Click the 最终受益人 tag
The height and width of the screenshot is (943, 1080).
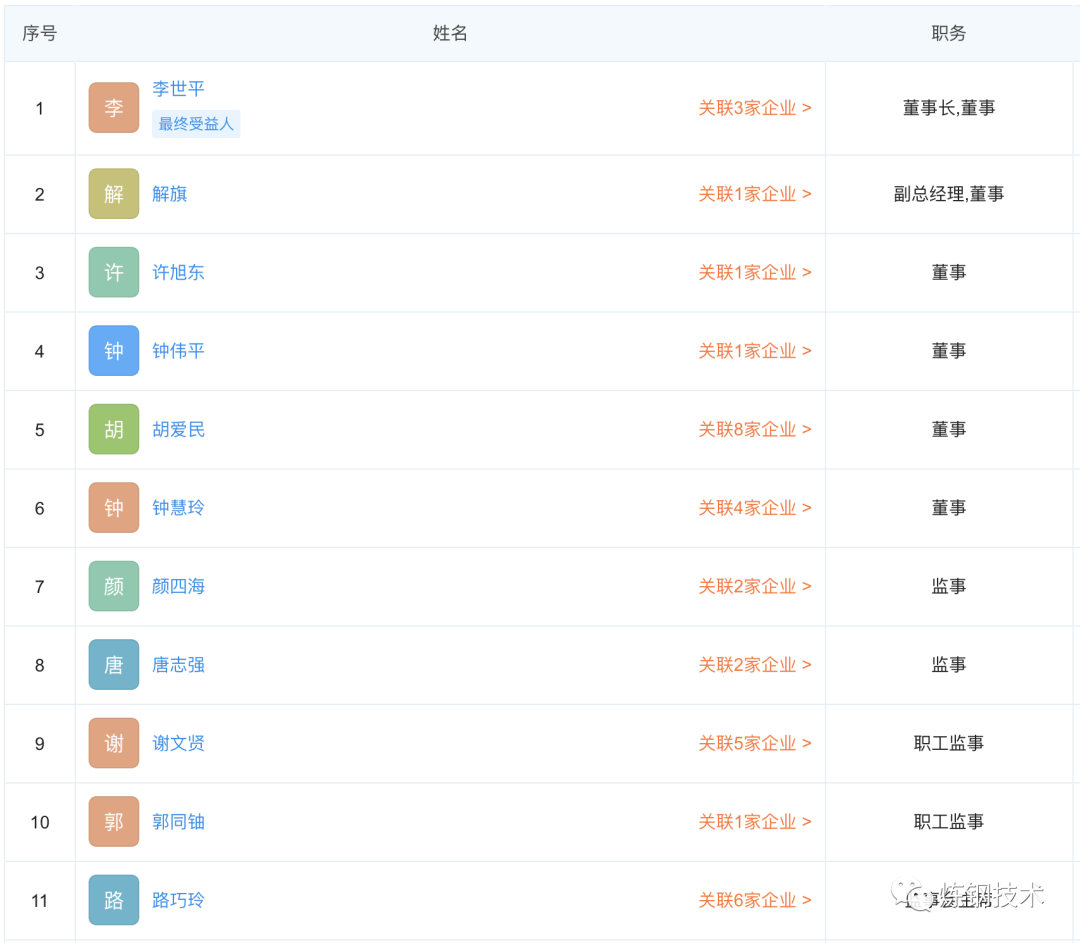[196, 124]
